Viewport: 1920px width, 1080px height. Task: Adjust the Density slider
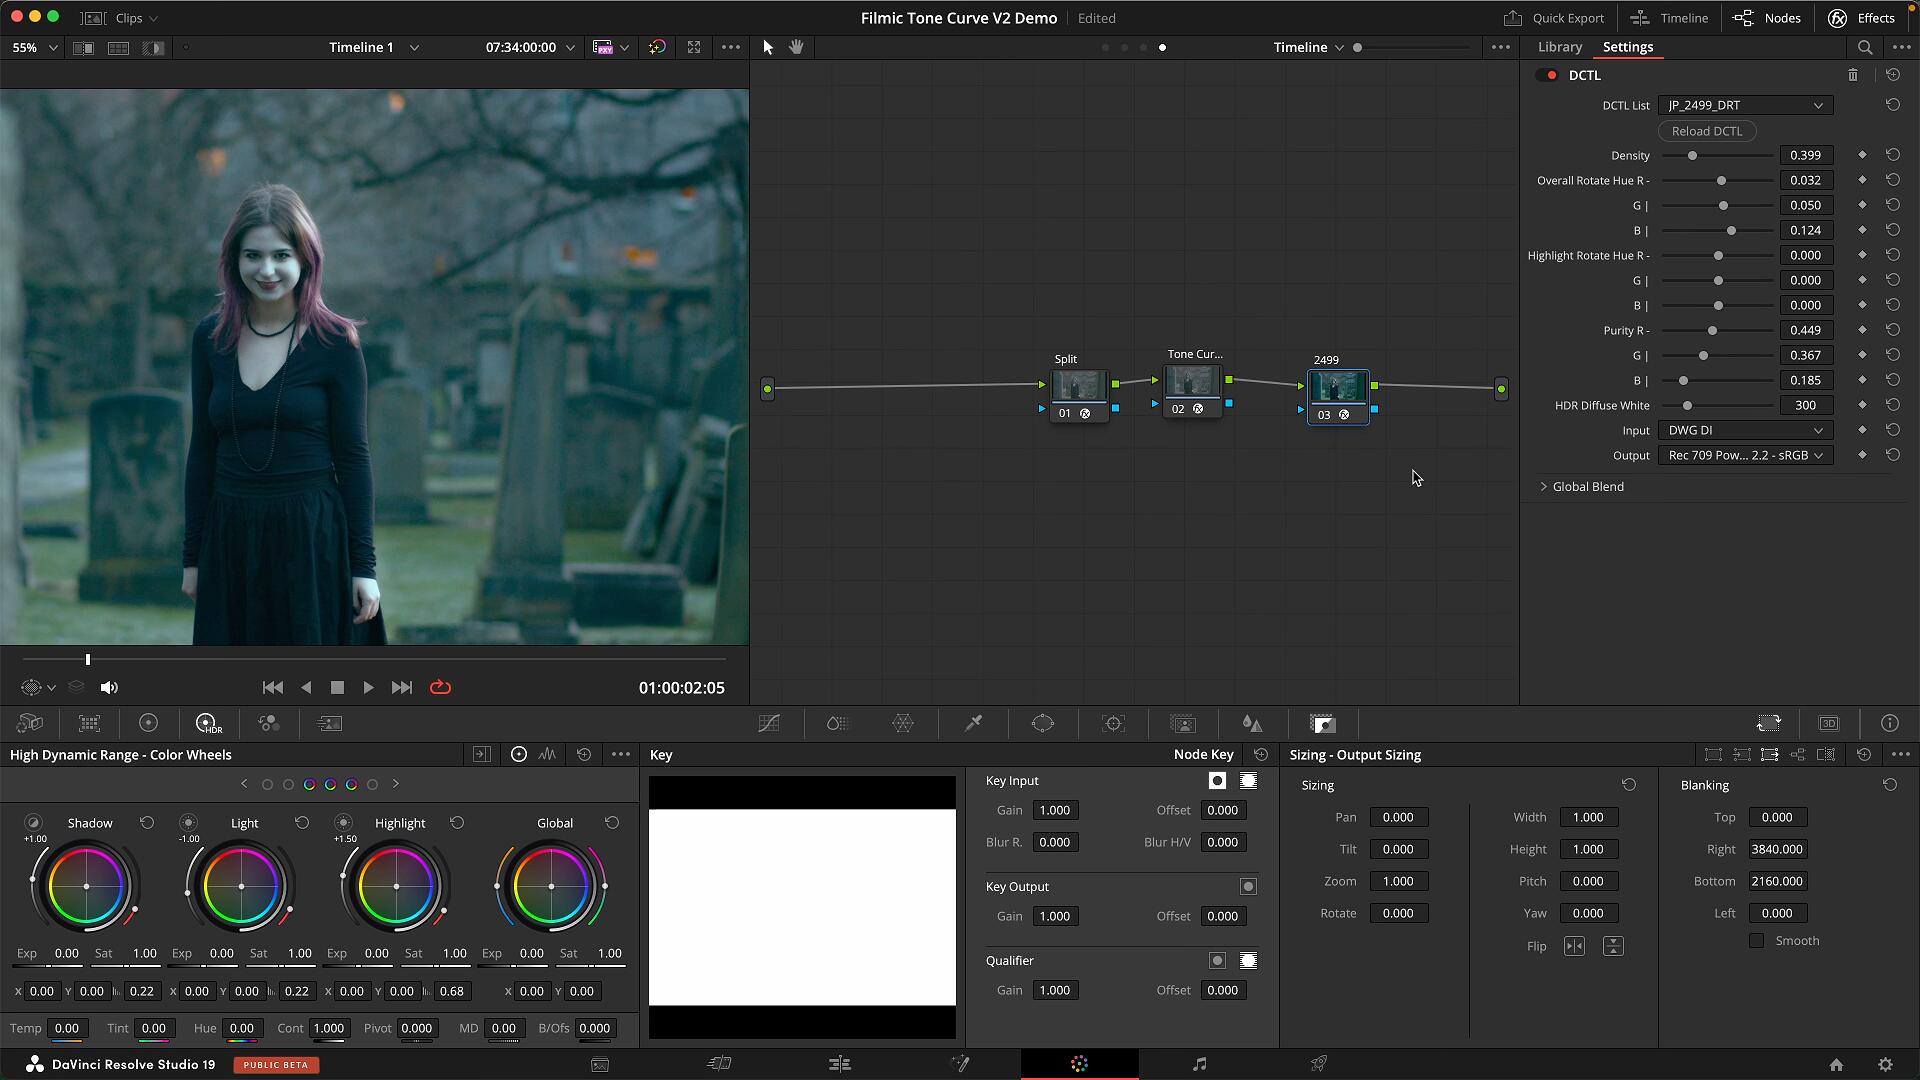pos(1692,156)
